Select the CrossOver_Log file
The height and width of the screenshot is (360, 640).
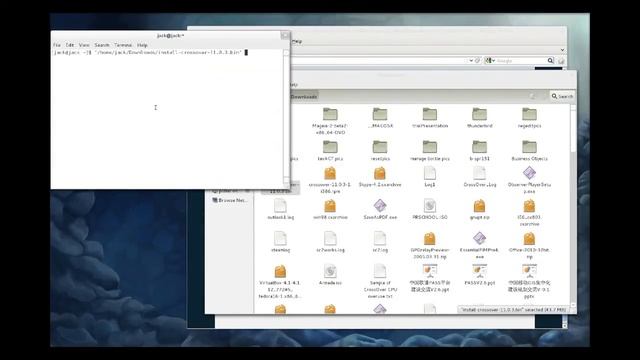coord(480,177)
